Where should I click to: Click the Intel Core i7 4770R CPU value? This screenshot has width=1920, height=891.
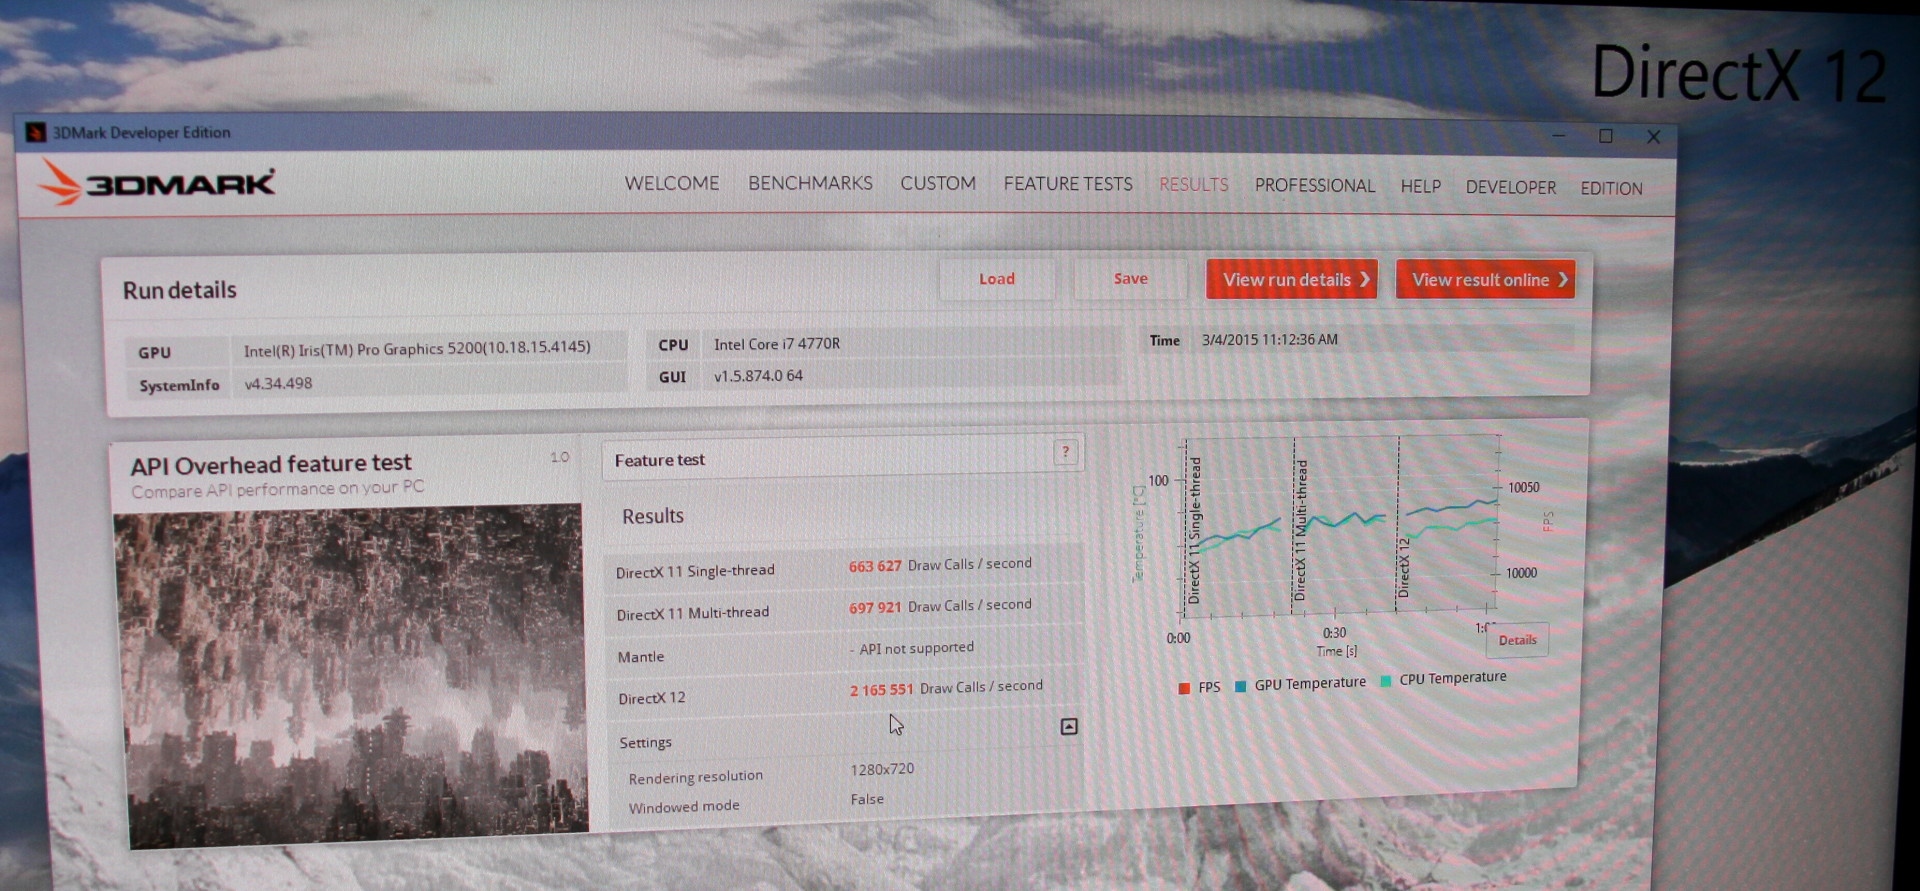click(777, 344)
